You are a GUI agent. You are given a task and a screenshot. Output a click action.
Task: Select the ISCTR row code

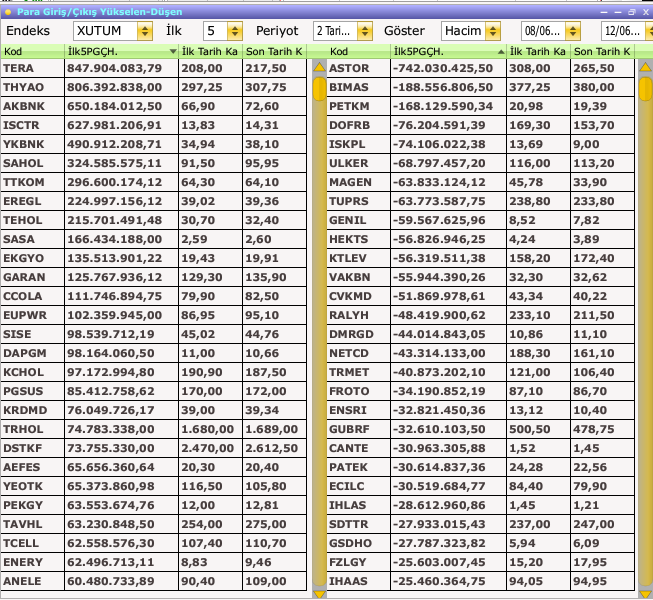click(x=21, y=125)
